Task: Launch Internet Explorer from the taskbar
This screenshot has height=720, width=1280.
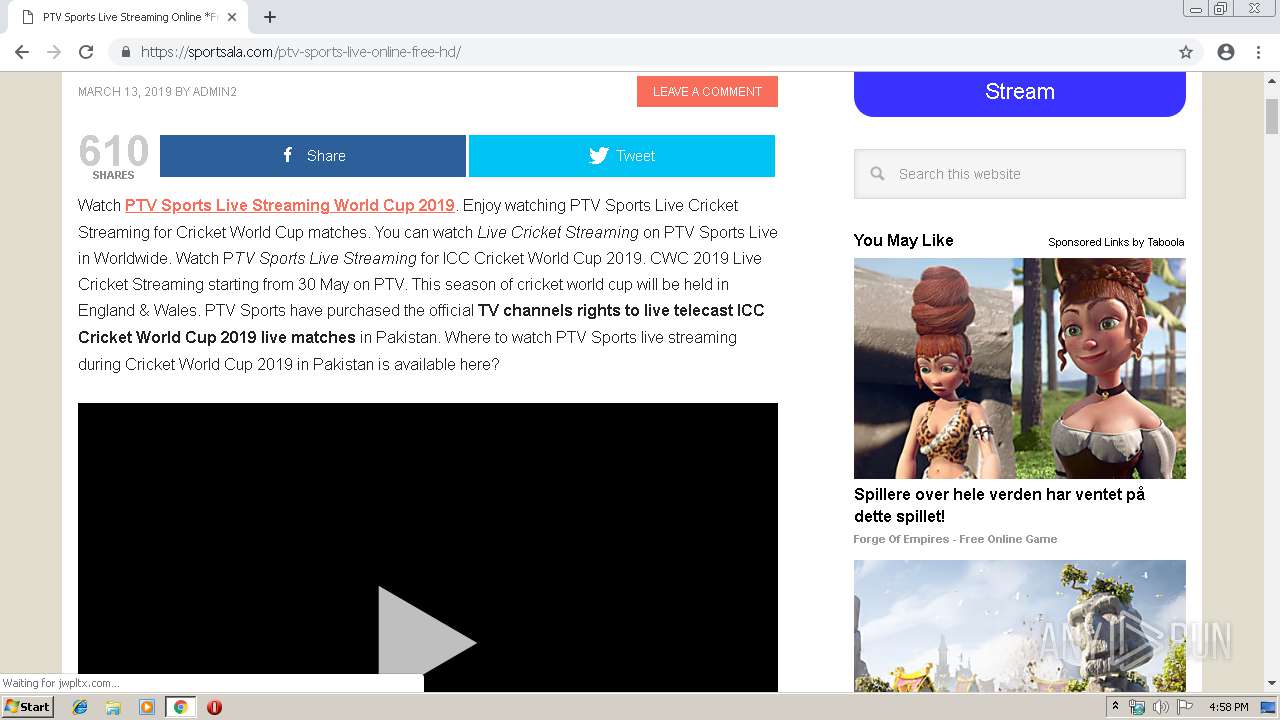Action: coord(80,707)
